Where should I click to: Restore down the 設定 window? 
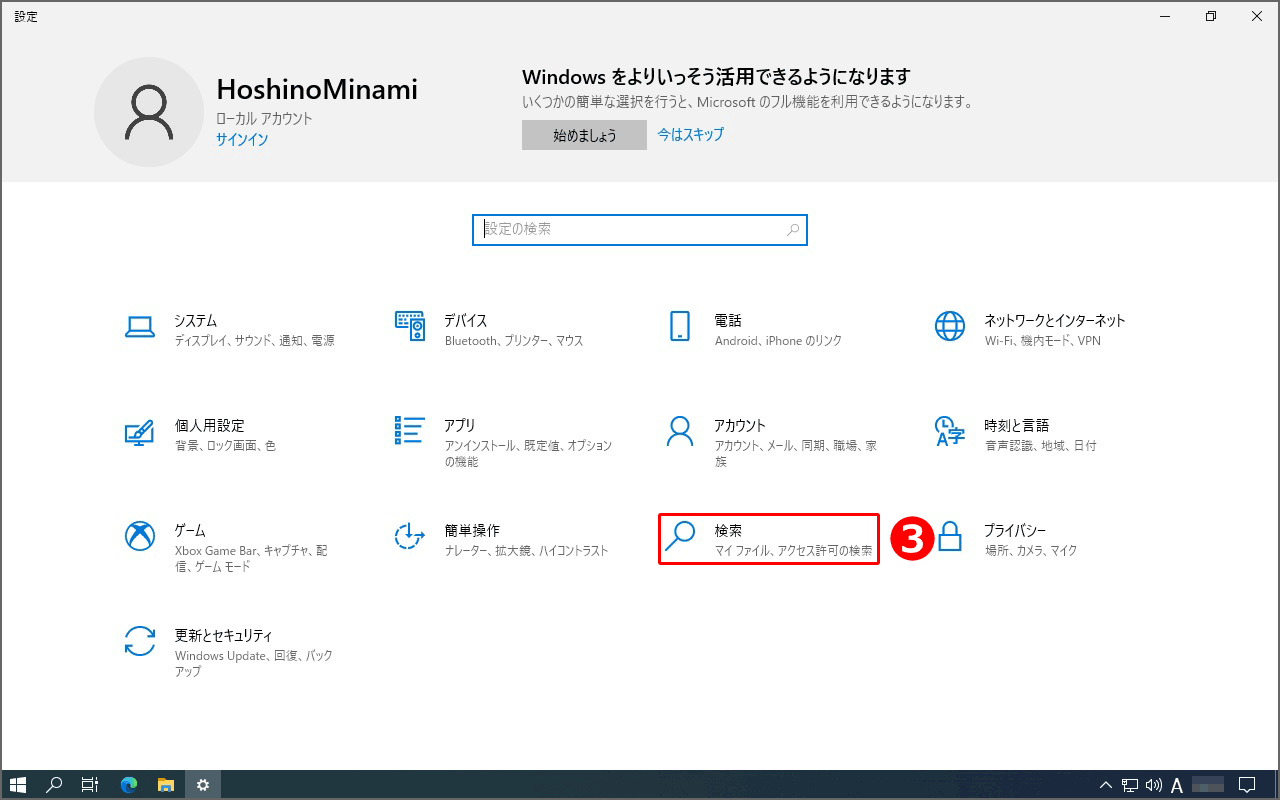point(1211,16)
